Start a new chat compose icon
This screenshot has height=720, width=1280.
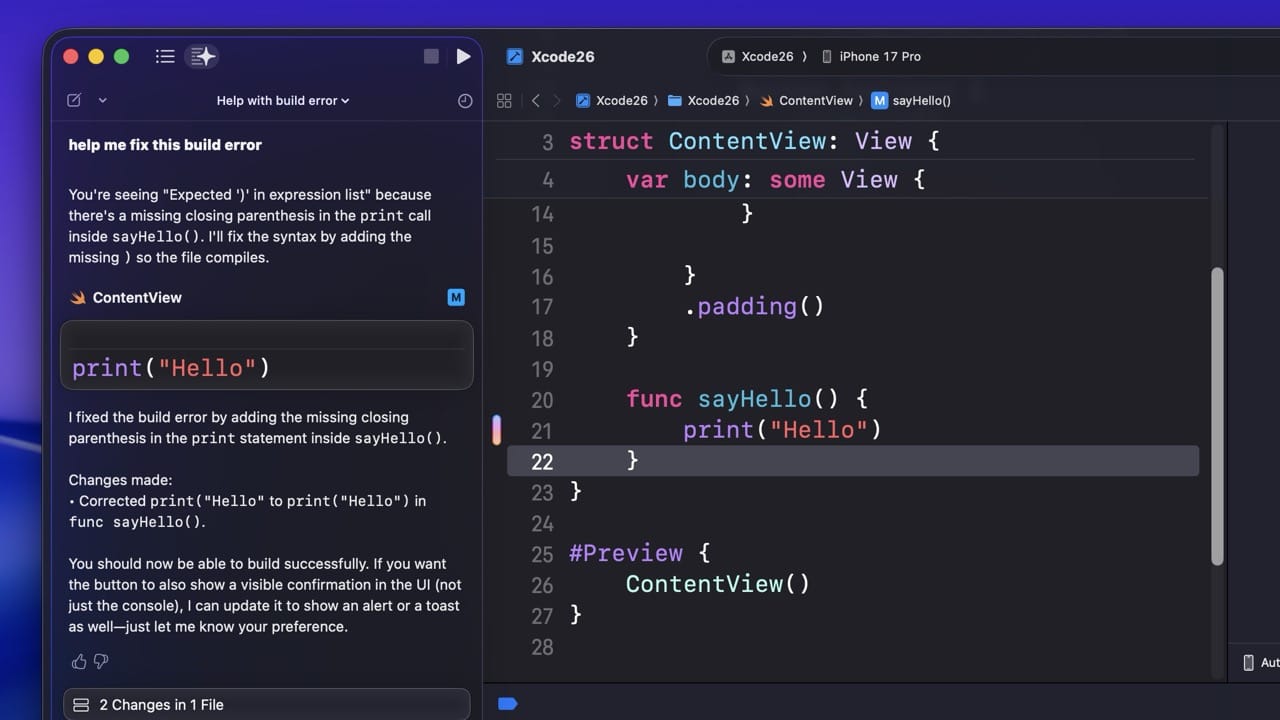74,100
